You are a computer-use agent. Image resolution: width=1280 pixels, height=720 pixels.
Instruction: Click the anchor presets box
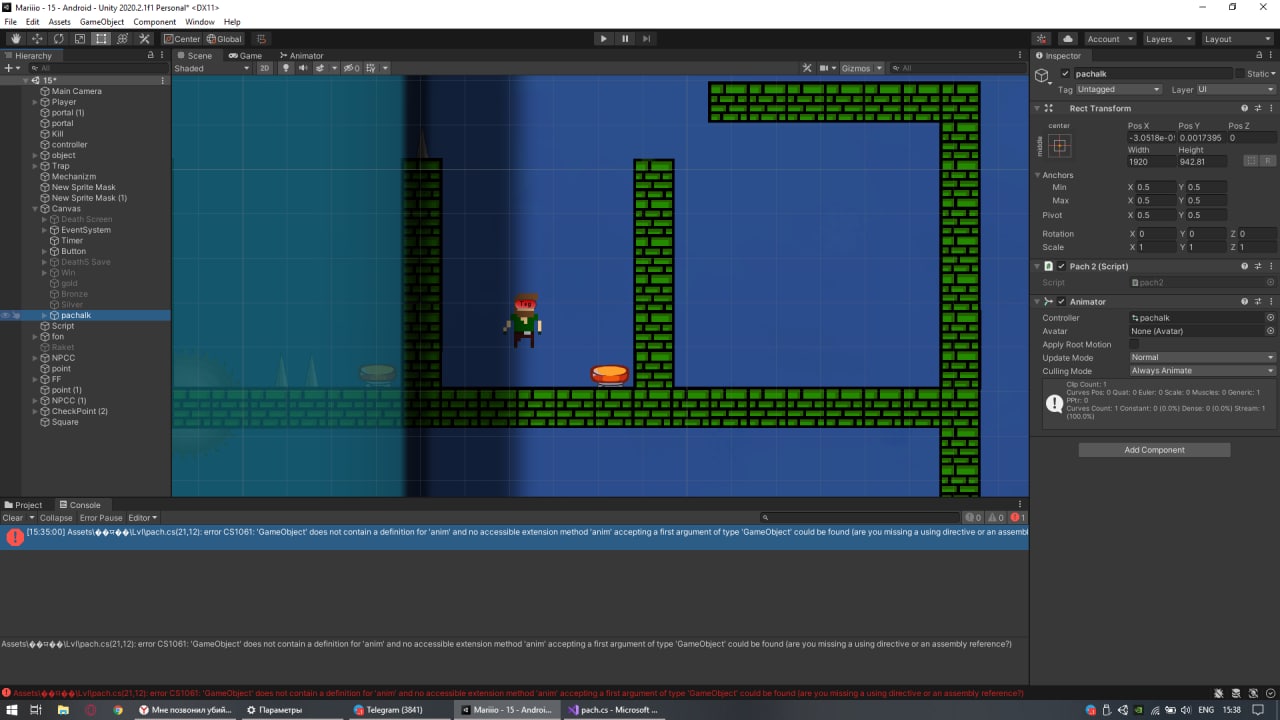tap(1060, 146)
